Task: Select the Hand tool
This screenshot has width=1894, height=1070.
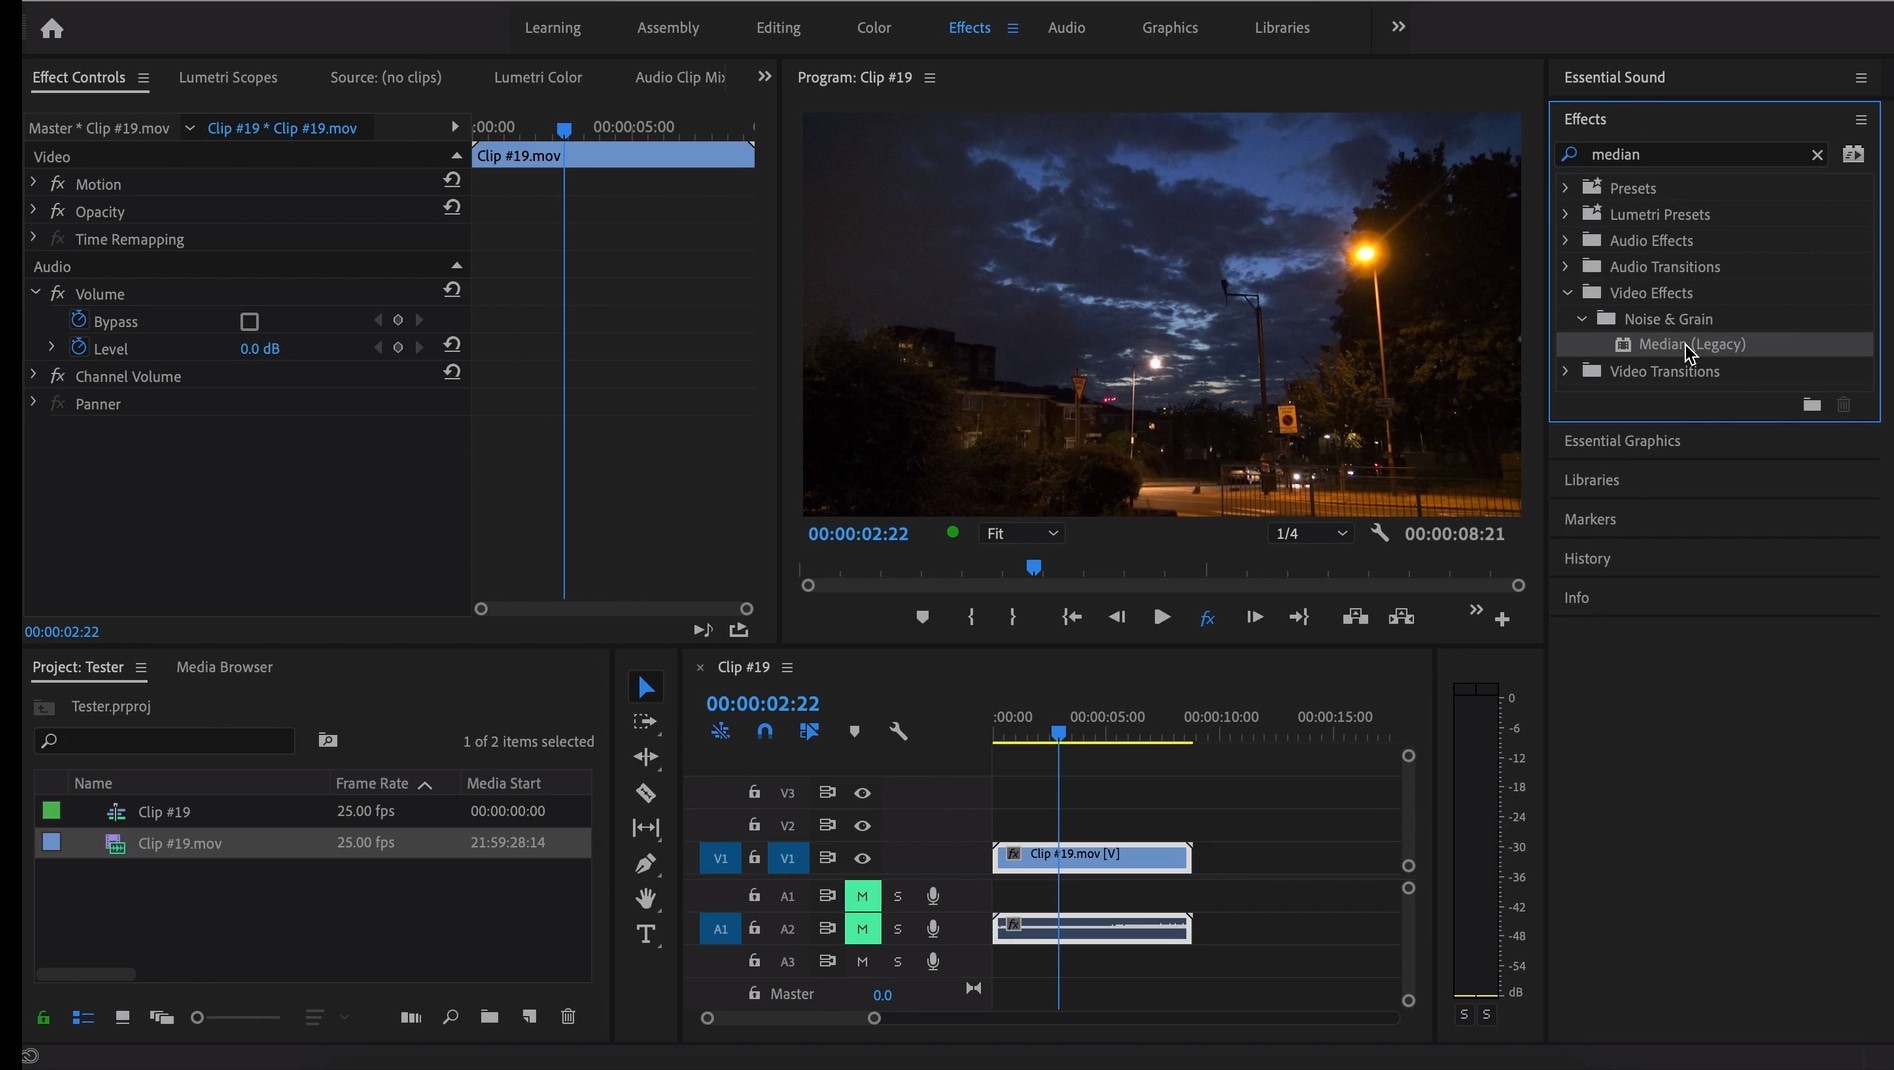Action: coord(646,898)
